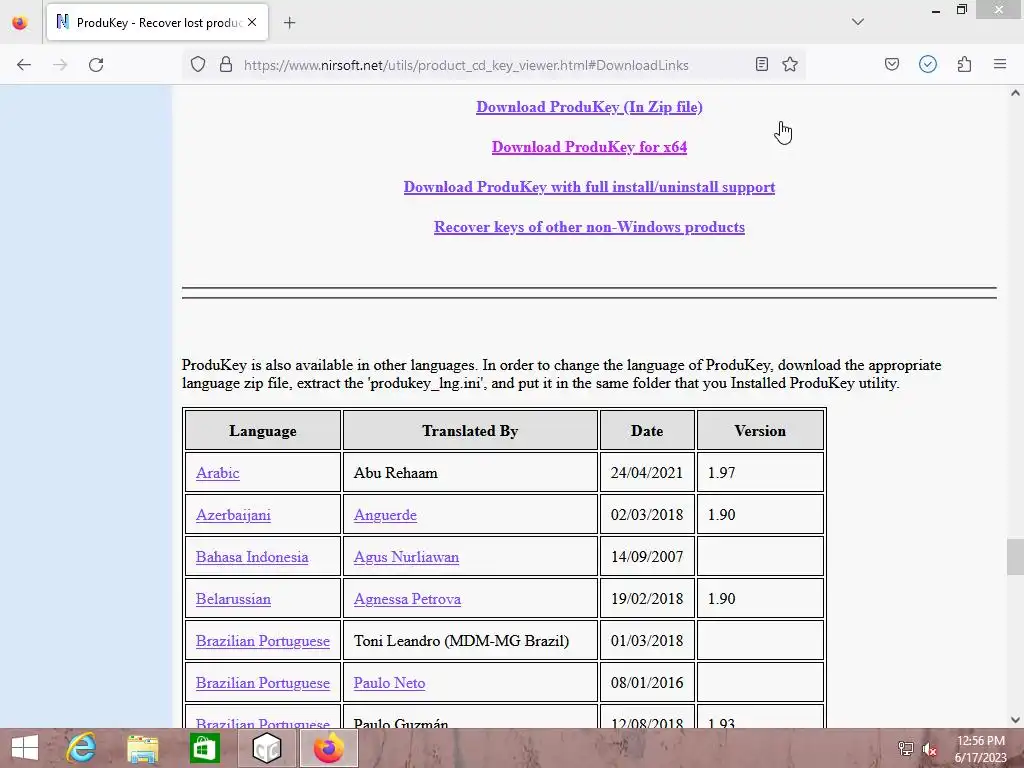This screenshot has height=768, width=1024.
Task: Open Recover keys of other non-Windows products
Action: point(589,227)
